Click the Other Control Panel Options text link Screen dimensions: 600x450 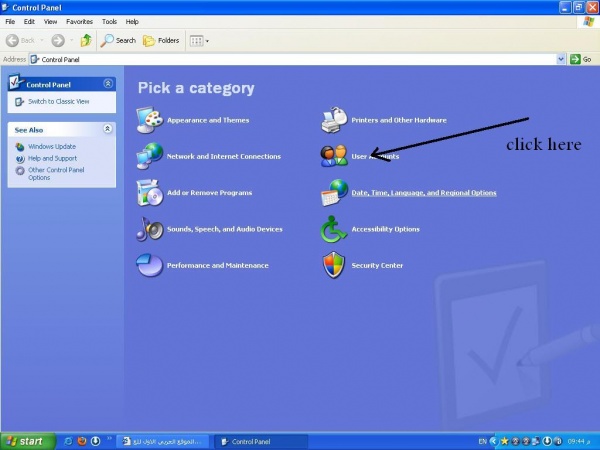pos(56,174)
